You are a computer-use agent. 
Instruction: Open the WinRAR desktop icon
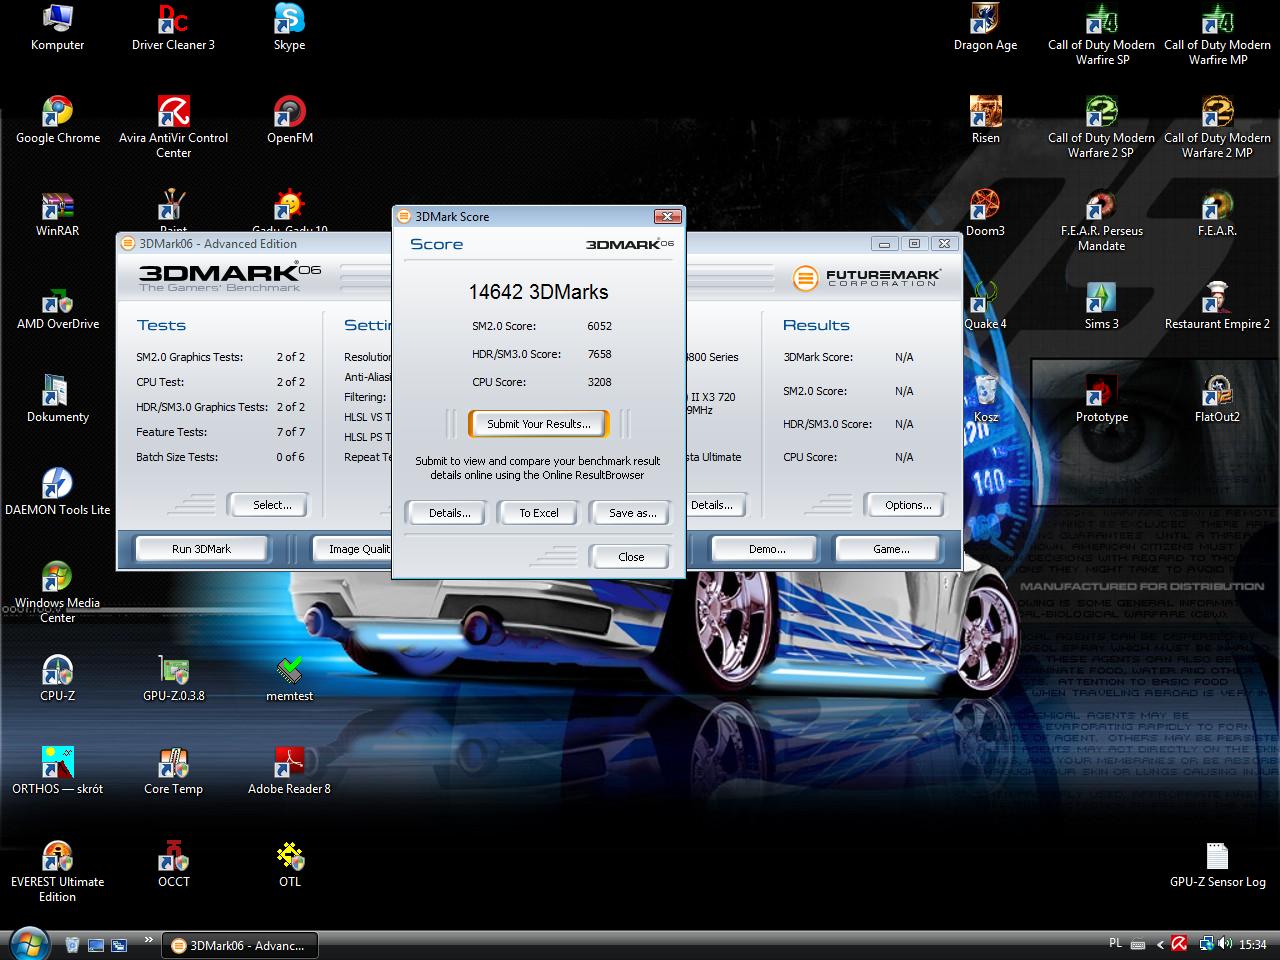pyautogui.click(x=57, y=213)
